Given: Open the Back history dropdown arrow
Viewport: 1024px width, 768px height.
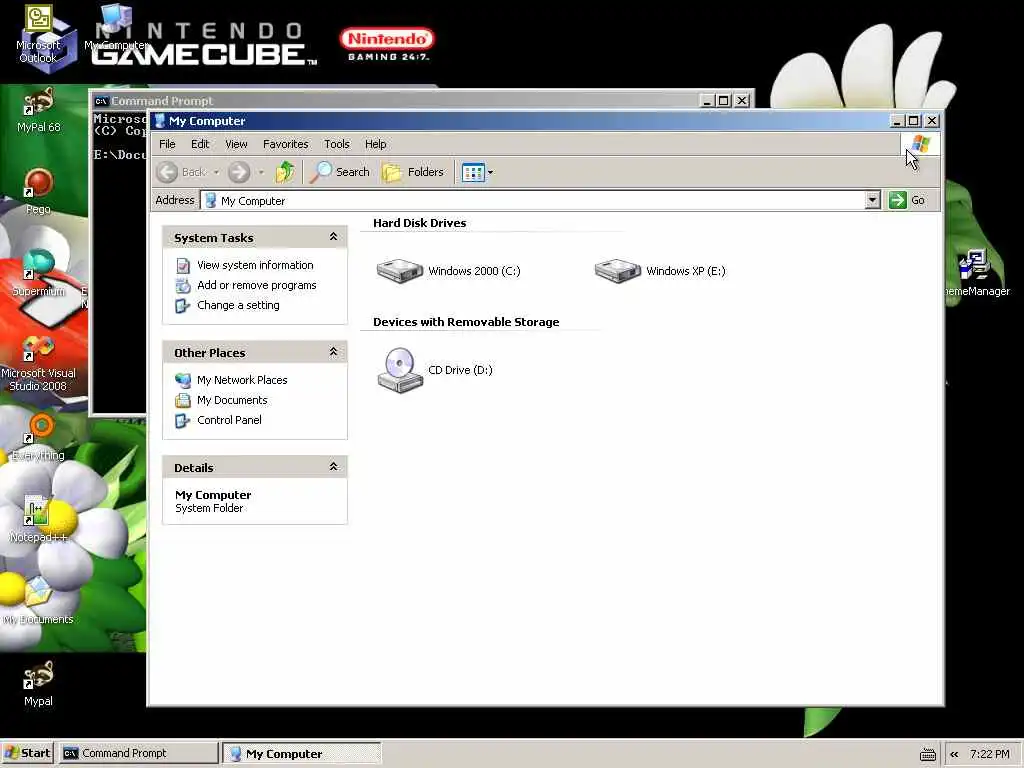Looking at the screenshot, I should coord(216,172).
